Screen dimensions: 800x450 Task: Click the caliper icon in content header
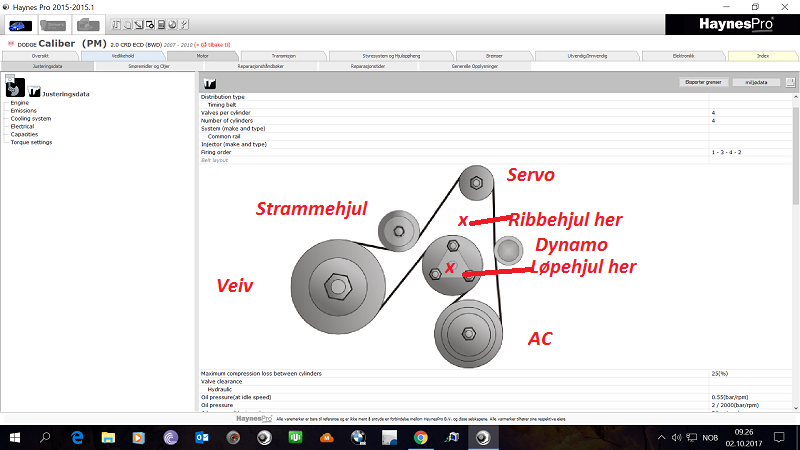(x=210, y=83)
